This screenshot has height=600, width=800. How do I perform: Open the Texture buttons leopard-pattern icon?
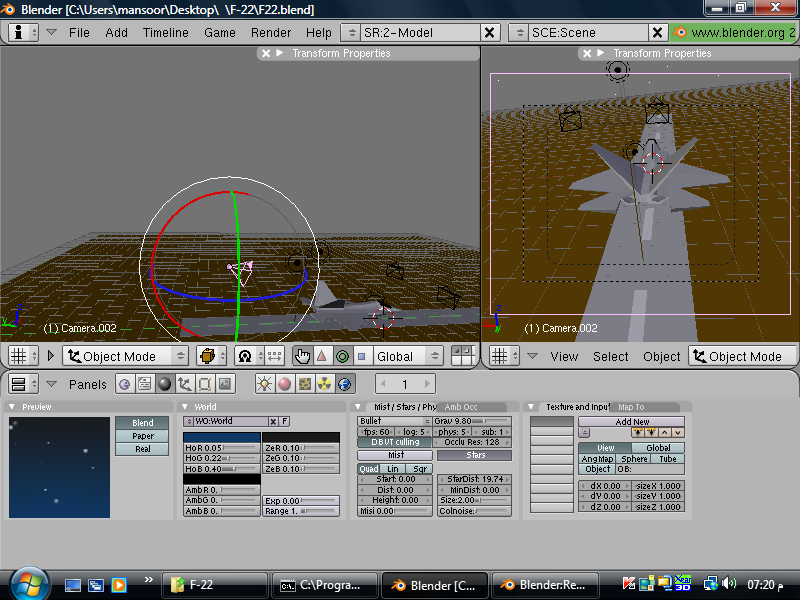pos(305,384)
